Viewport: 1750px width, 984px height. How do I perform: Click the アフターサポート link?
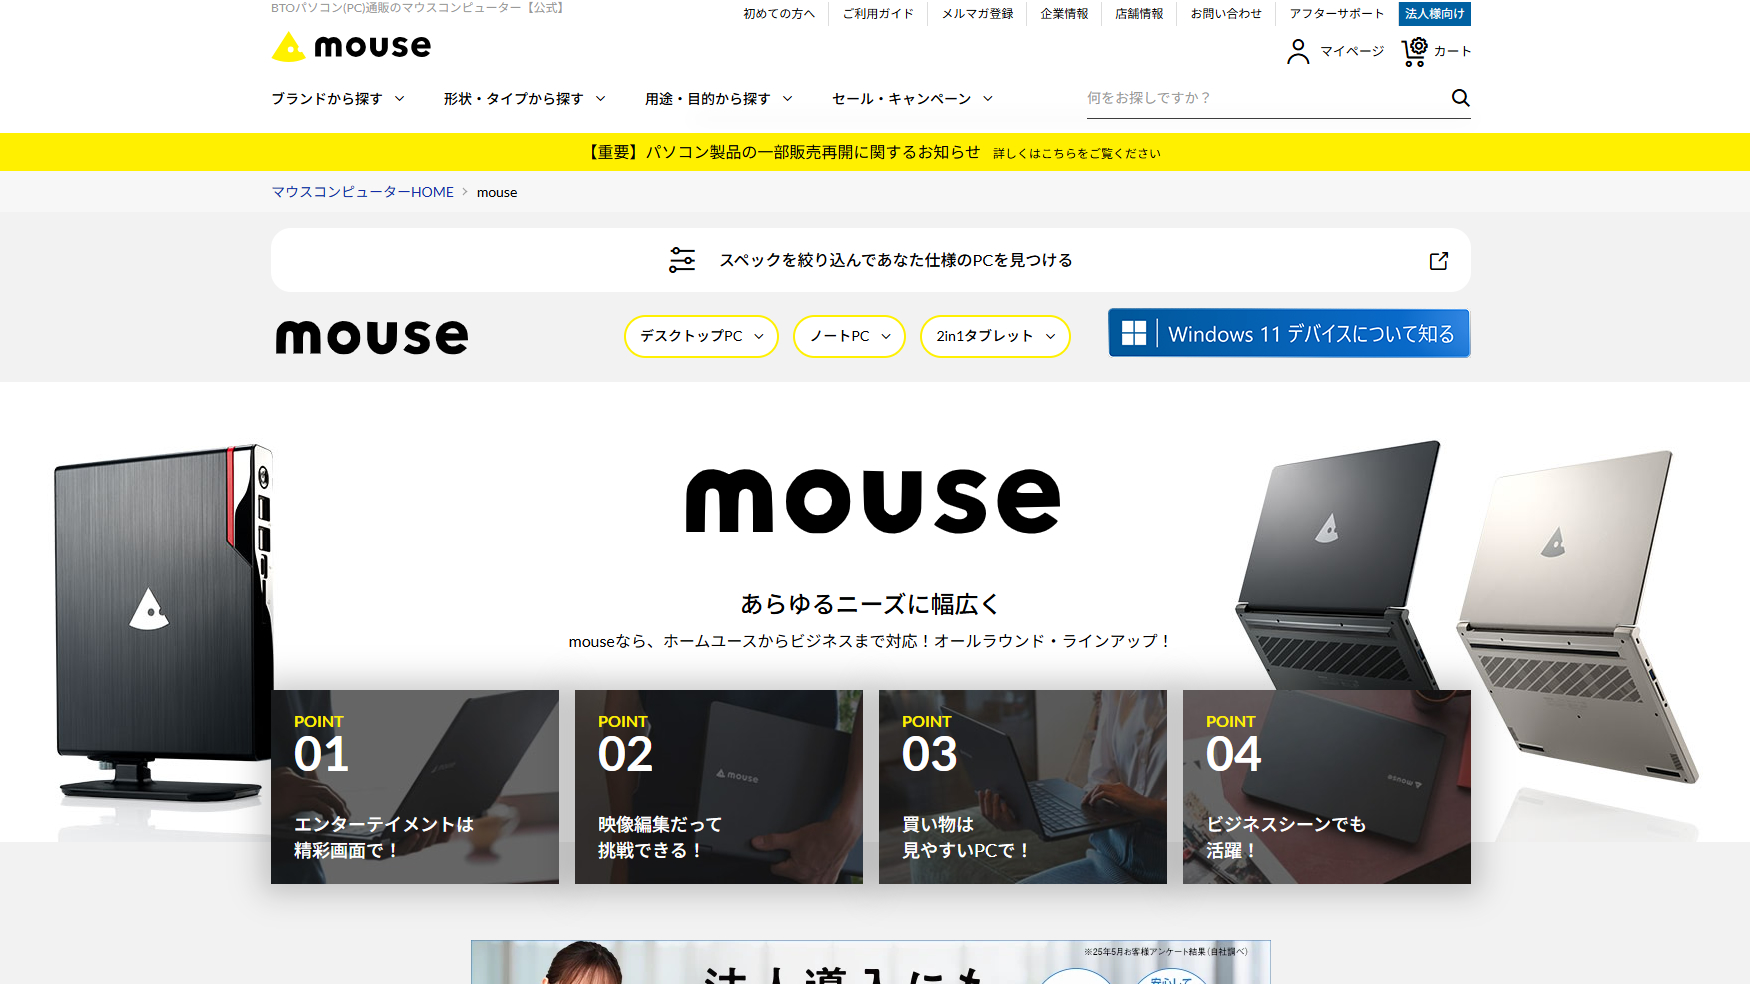pyautogui.click(x=1336, y=14)
